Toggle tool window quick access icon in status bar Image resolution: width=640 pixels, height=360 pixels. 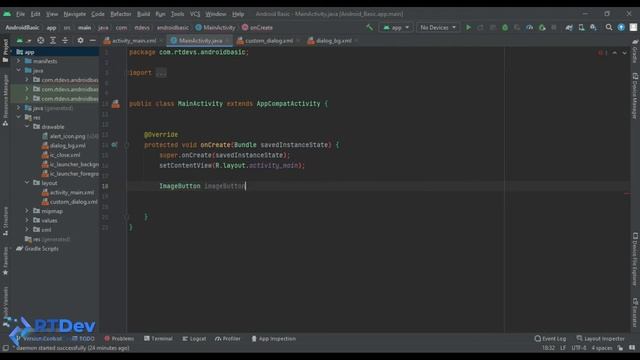click(x=5, y=348)
